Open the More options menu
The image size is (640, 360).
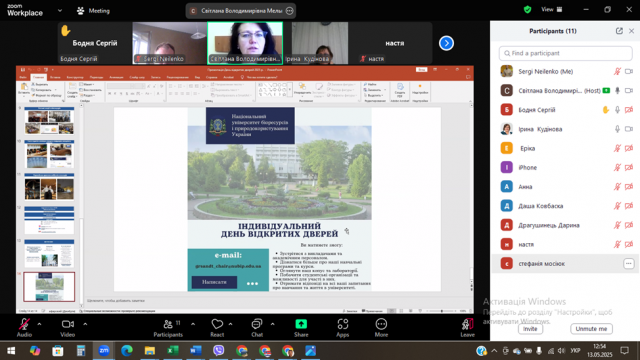[x=381, y=327]
